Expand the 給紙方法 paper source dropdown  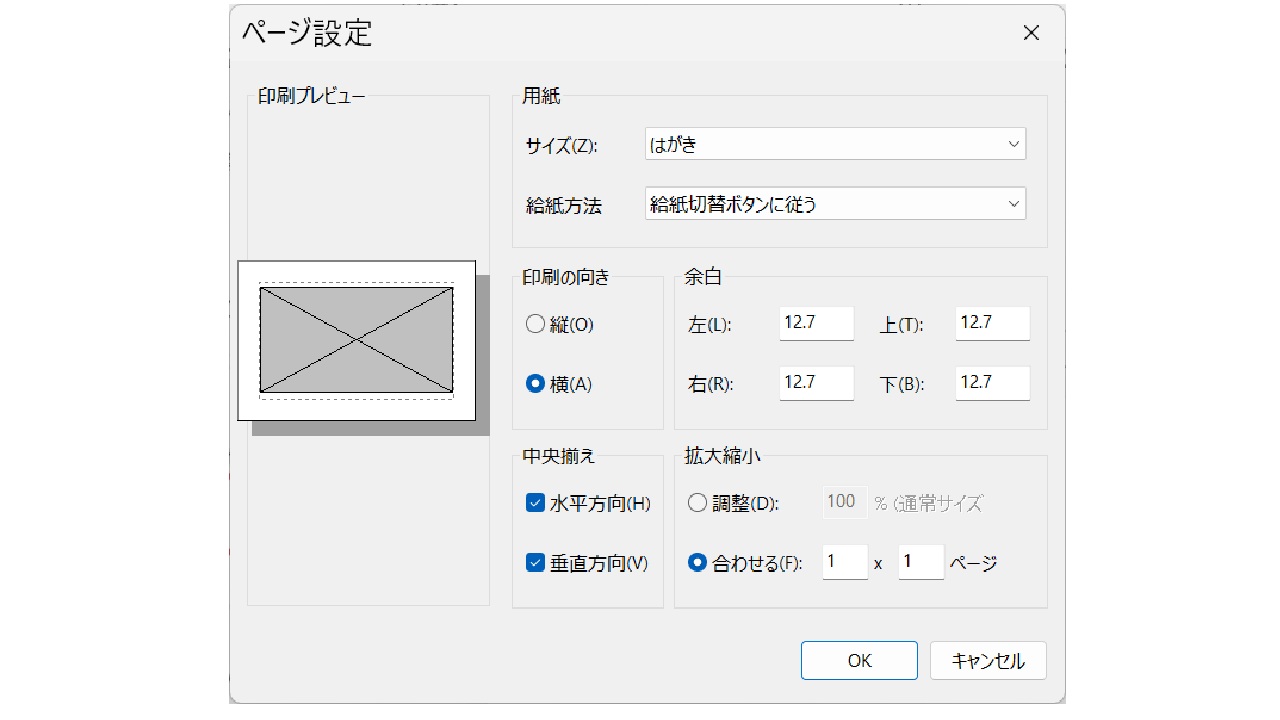[x=835, y=205]
